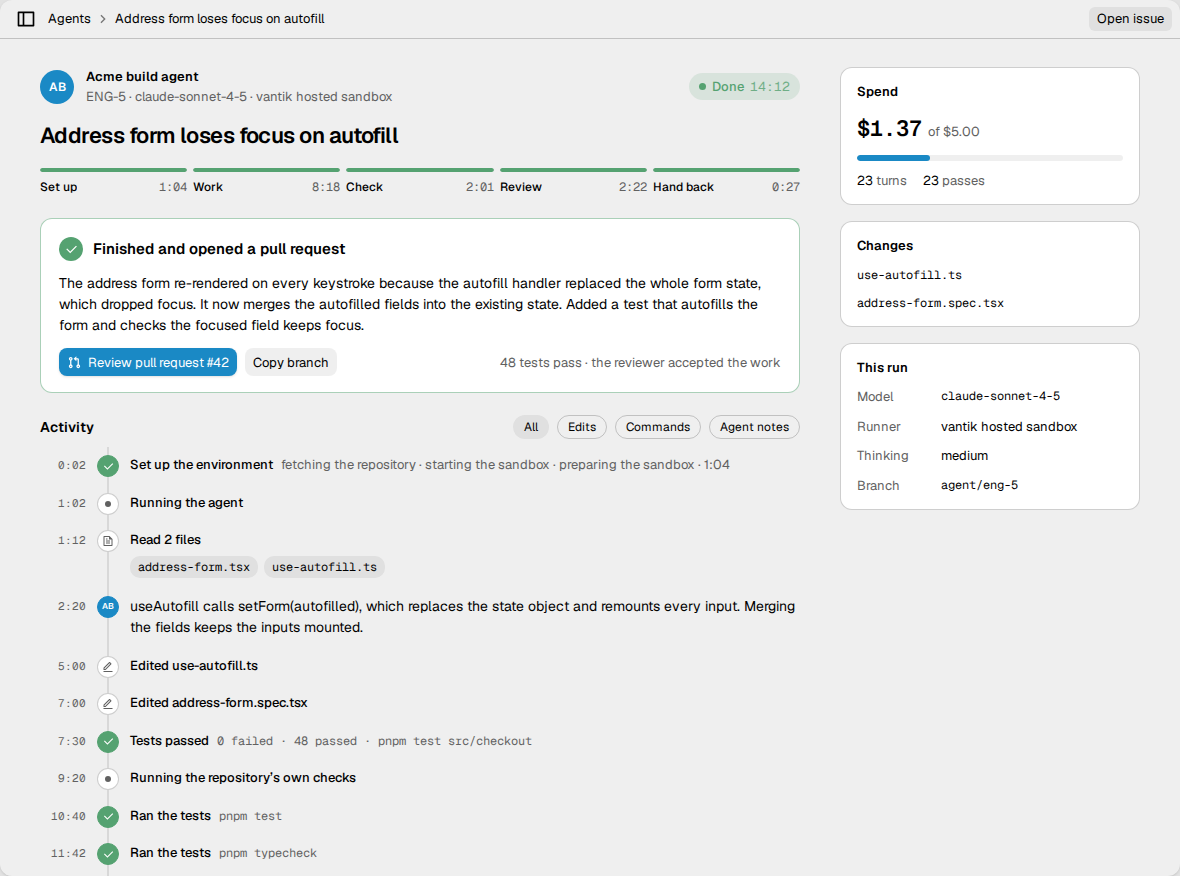This screenshot has height=876, width=1180.
Task: Click the 23 passes count
Action: (x=953, y=181)
